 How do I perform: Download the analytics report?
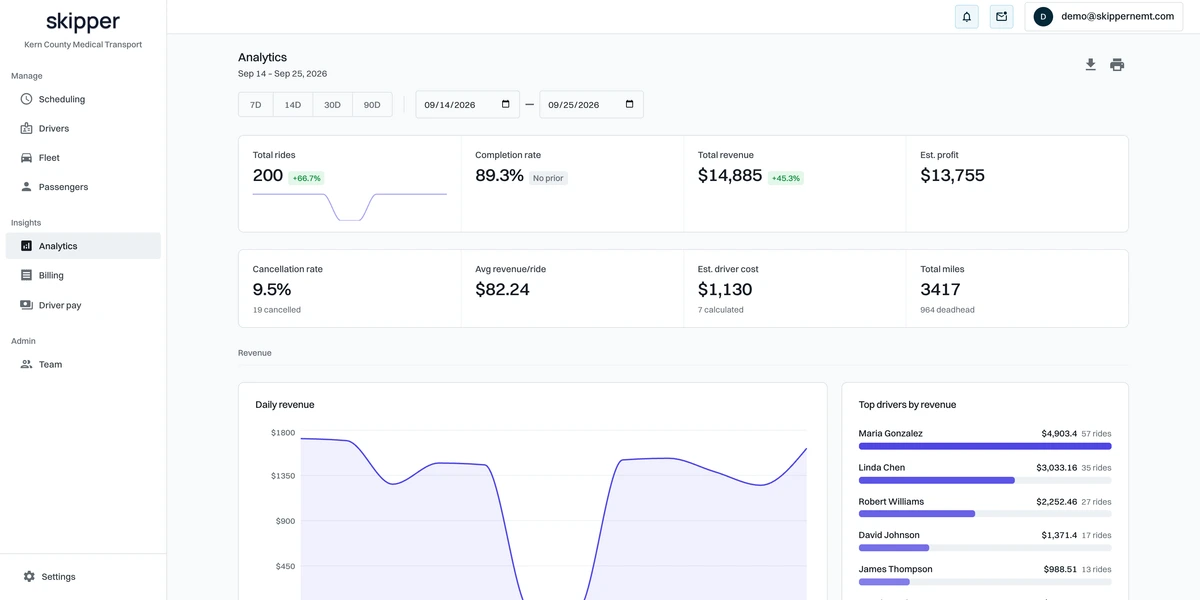(x=1091, y=65)
